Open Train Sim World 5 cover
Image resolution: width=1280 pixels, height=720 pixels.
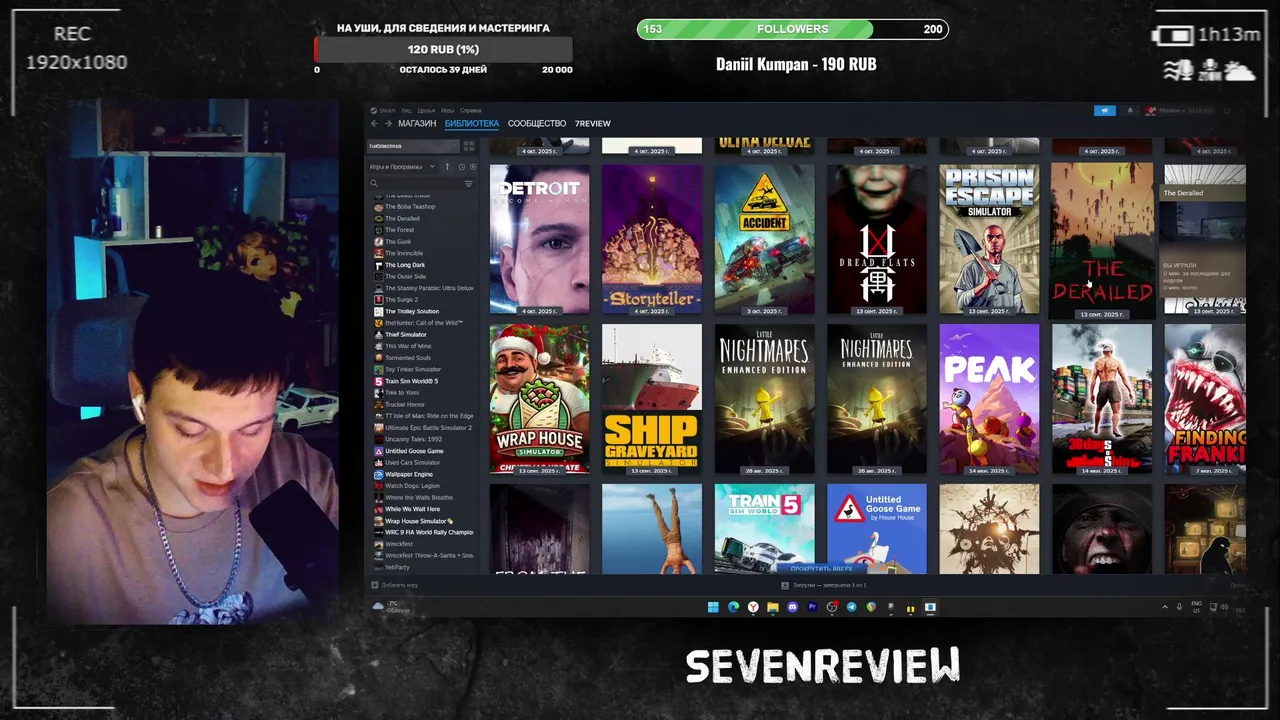pos(765,529)
